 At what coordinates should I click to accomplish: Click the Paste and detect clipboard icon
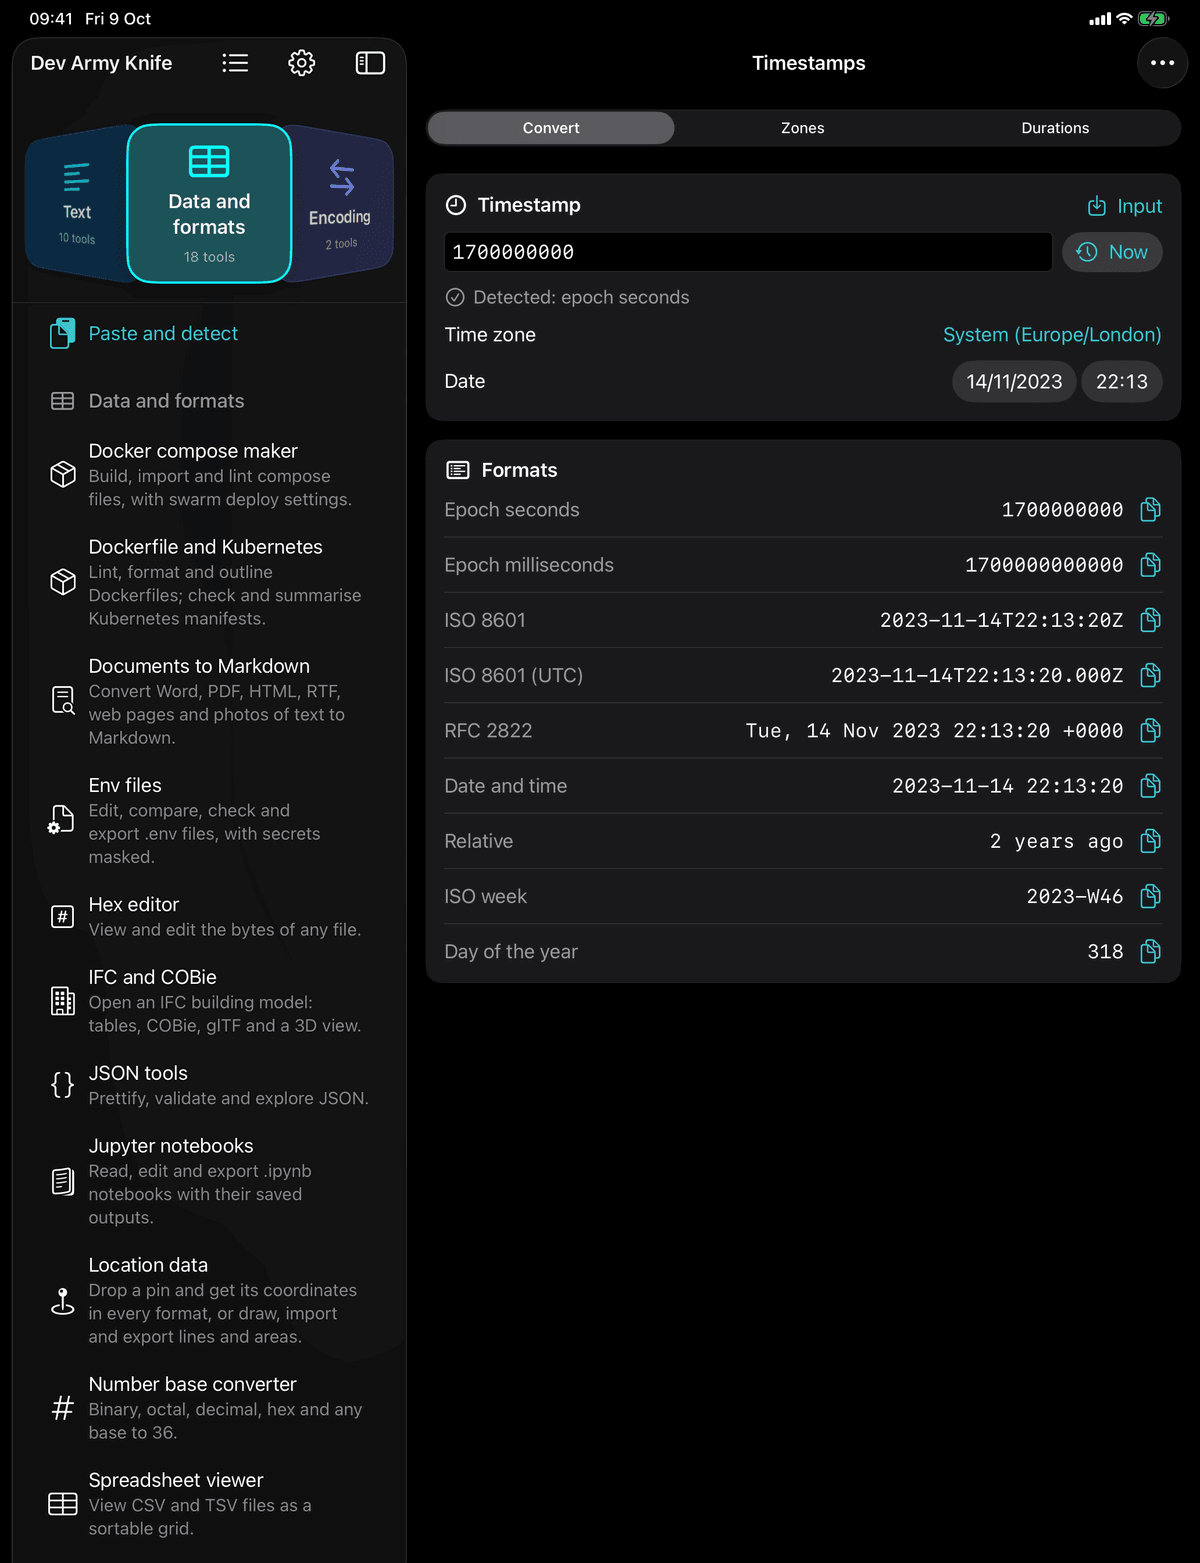(63, 333)
